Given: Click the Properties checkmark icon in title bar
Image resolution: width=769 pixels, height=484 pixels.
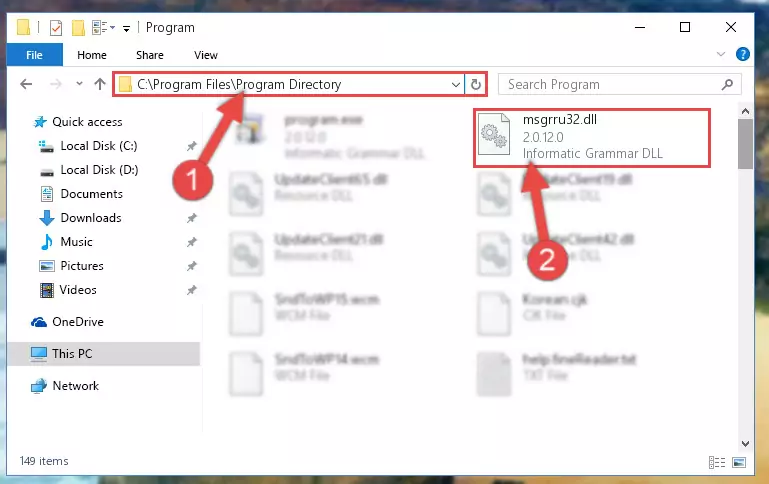Looking at the screenshot, I should [56, 28].
